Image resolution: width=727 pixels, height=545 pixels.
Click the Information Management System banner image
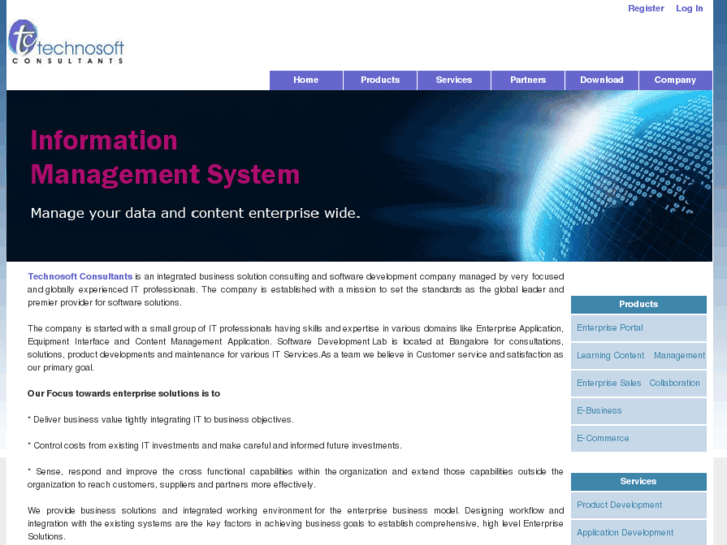pos(359,176)
